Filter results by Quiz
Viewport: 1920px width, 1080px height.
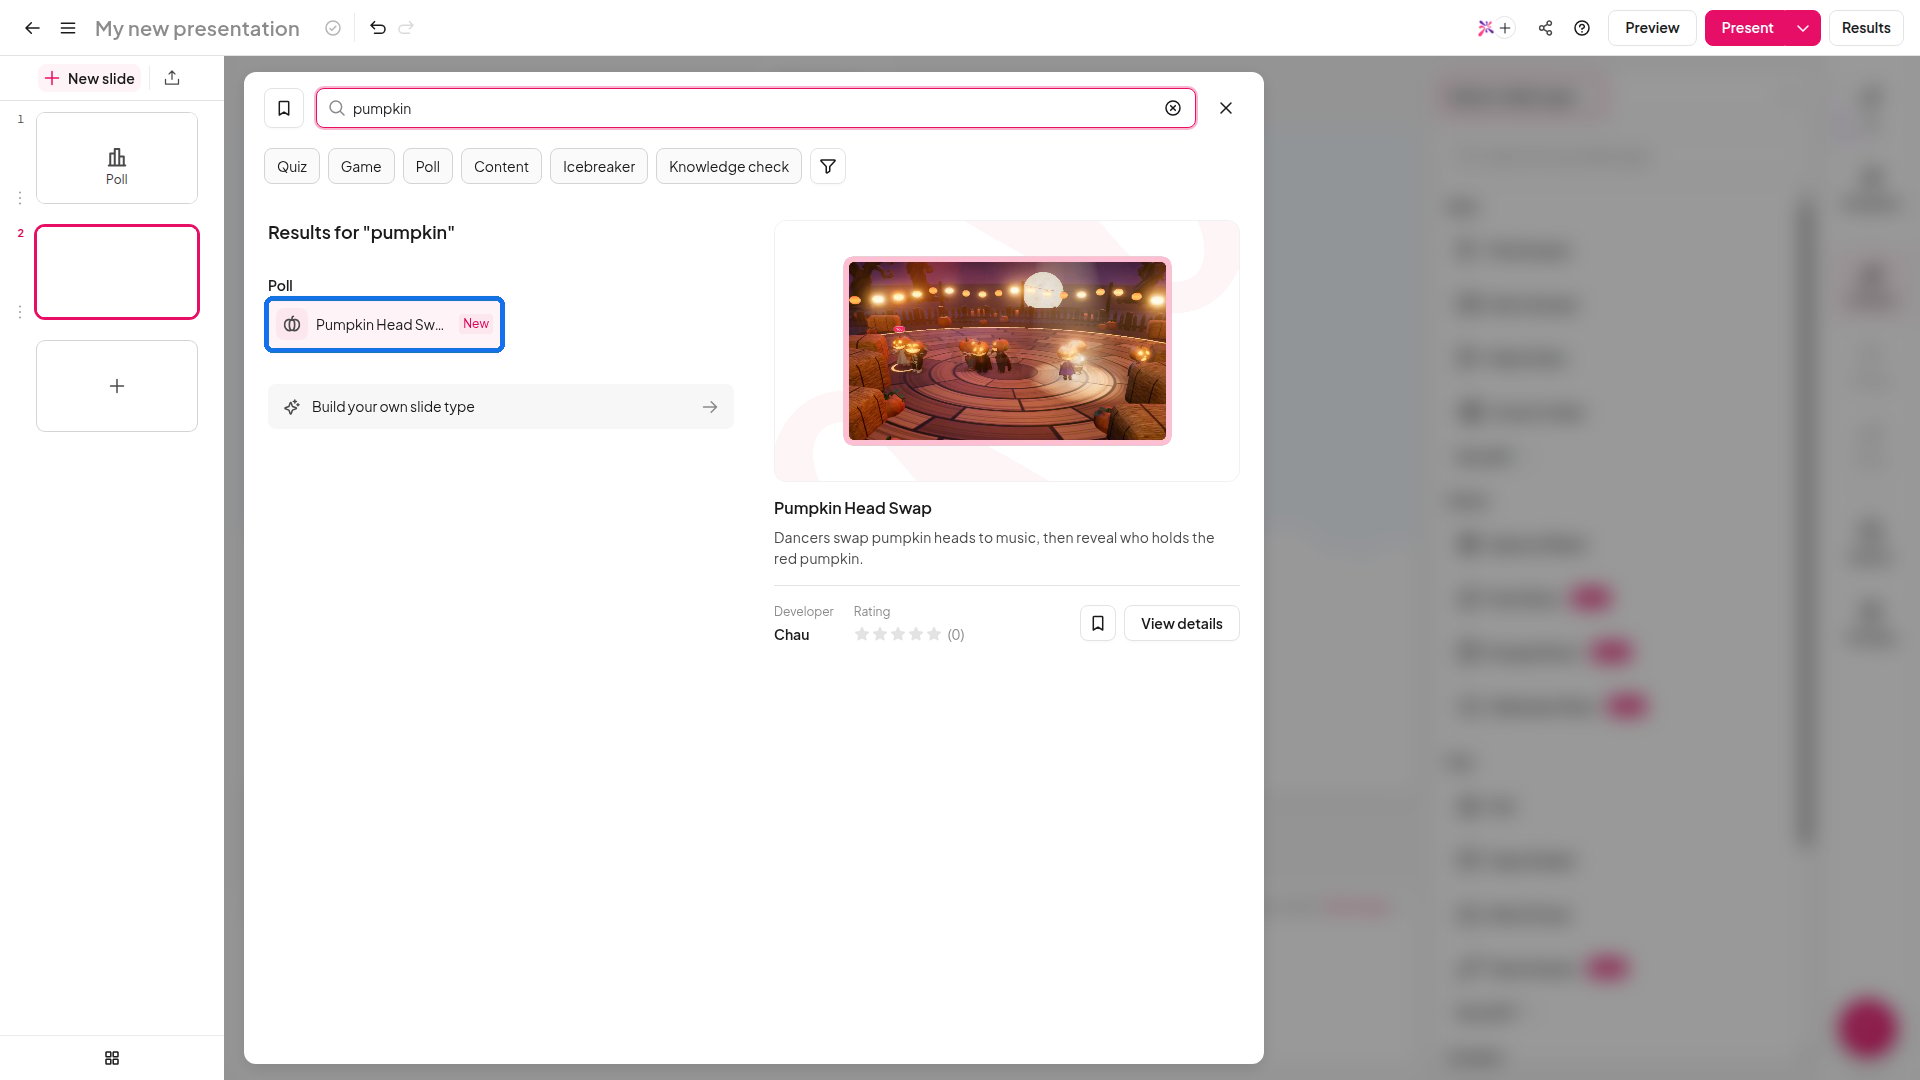tap(292, 167)
